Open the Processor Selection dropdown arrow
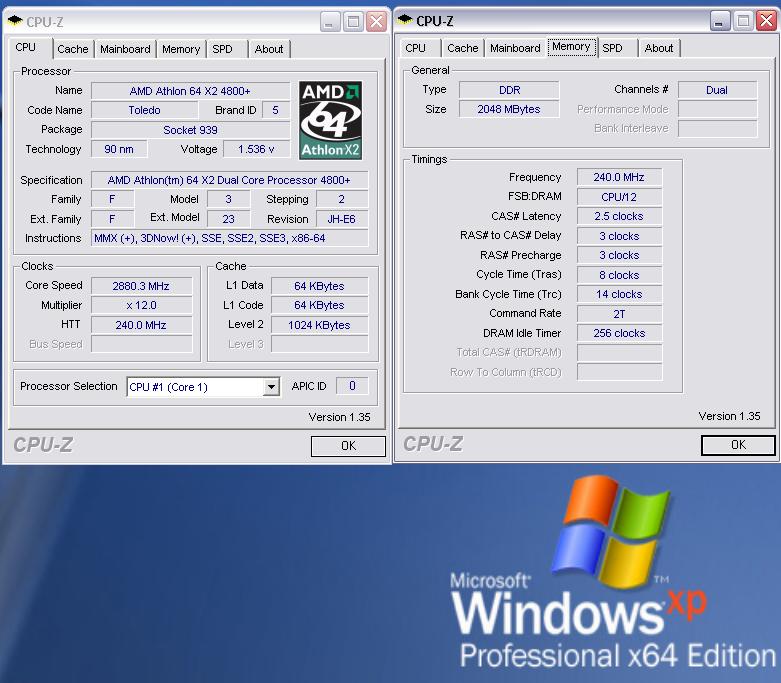The width and height of the screenshot is (781, 683). click(271, 387)
